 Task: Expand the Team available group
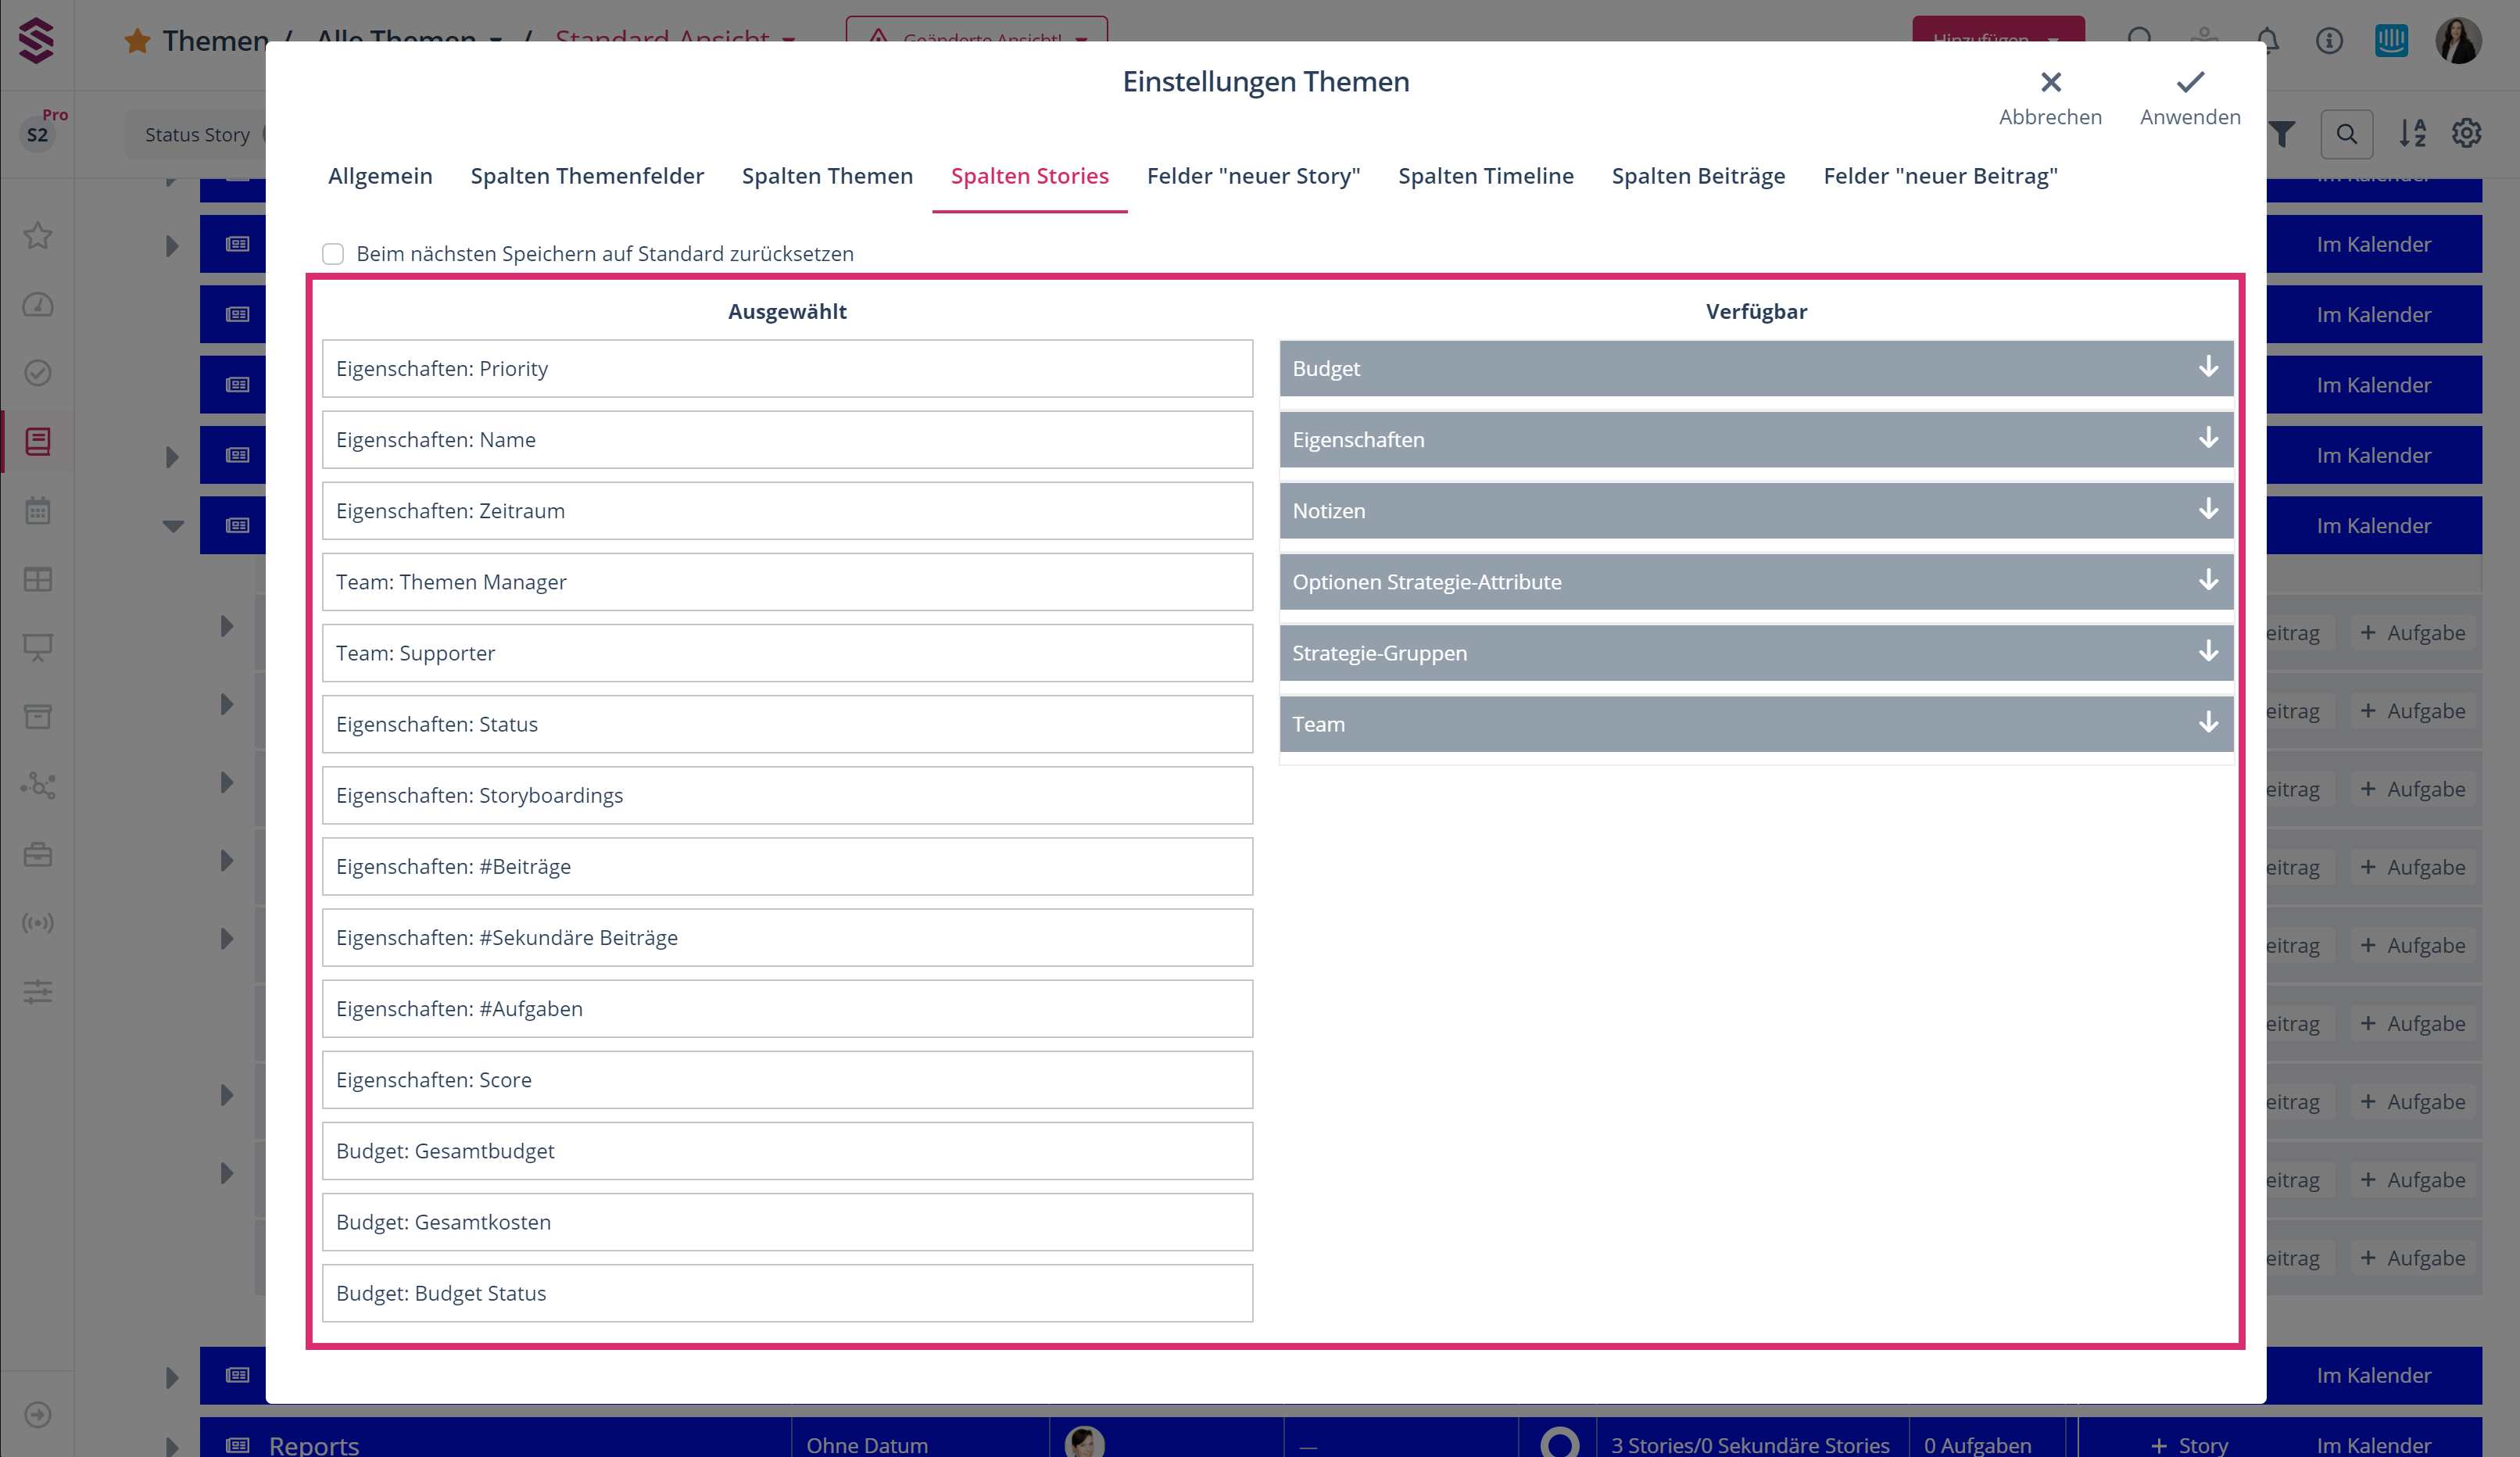(x=2208, y=723)
